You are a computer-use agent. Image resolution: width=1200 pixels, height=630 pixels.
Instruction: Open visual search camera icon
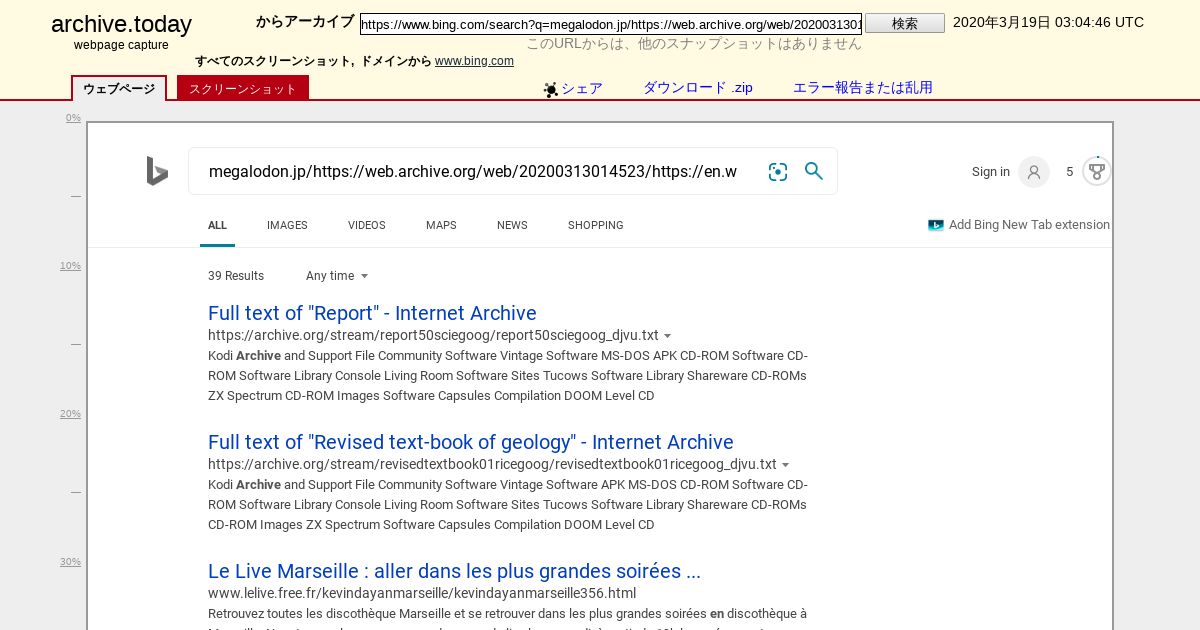[778, 172]
